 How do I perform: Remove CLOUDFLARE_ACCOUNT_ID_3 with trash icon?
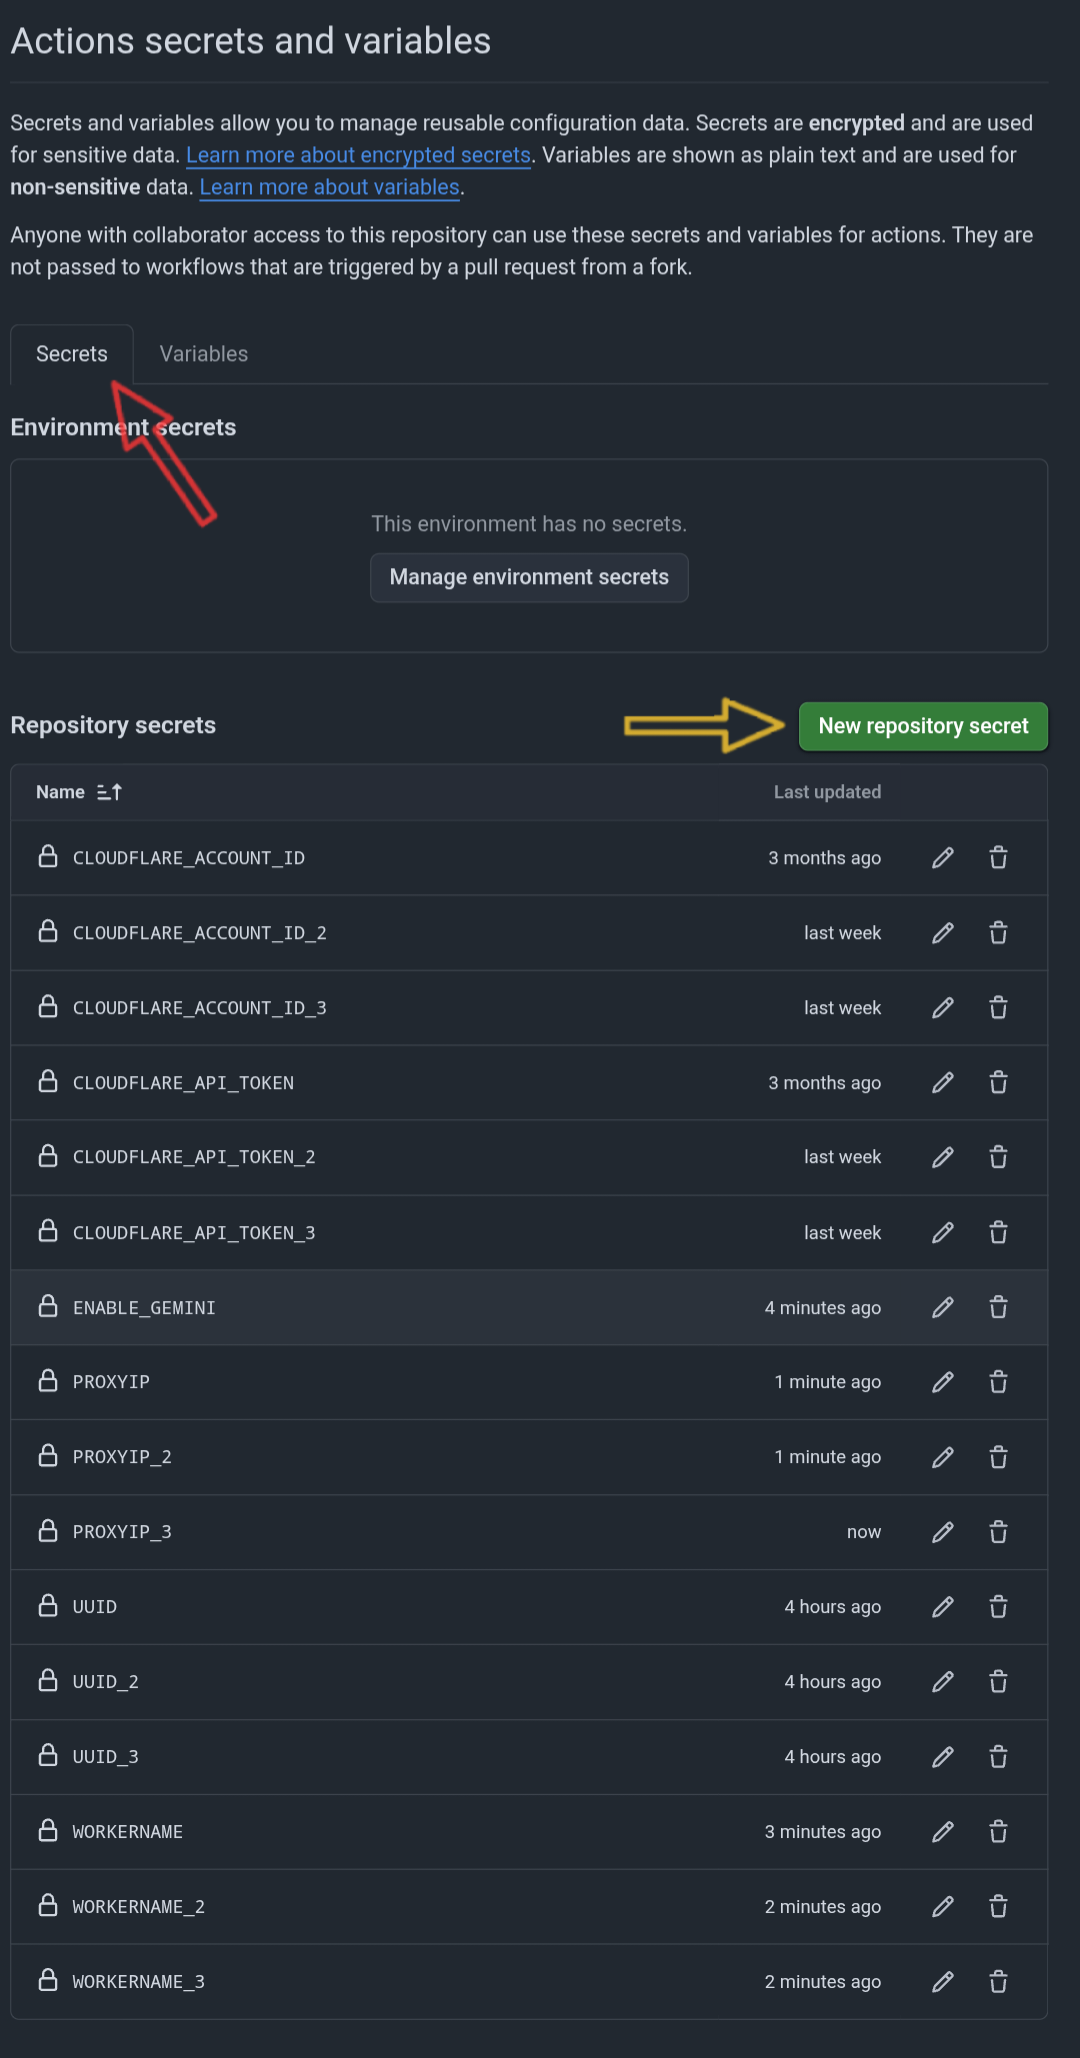(x=998, y=1008)
